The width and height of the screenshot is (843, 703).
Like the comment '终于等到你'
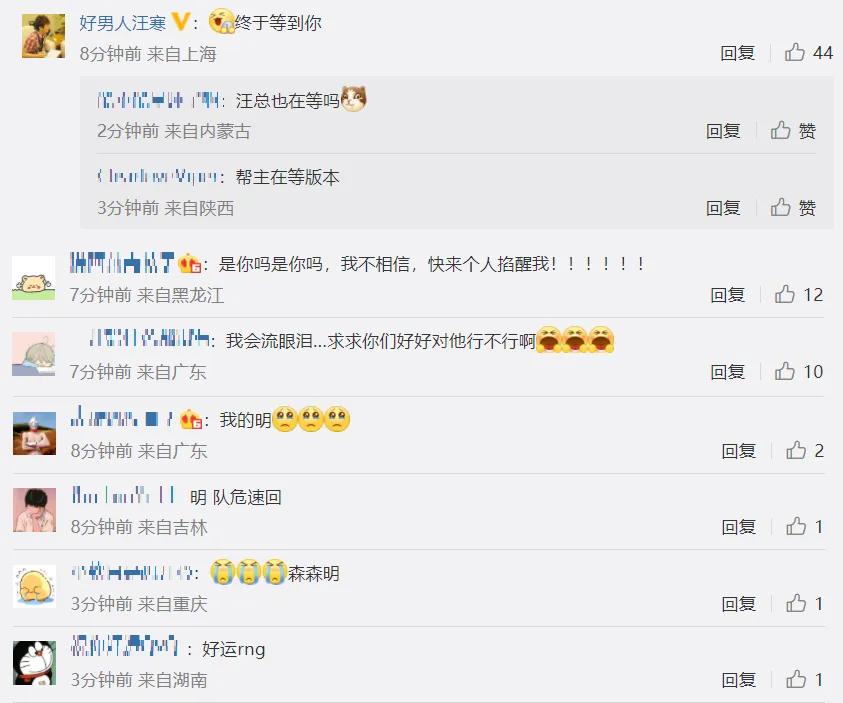coord(808,53)
